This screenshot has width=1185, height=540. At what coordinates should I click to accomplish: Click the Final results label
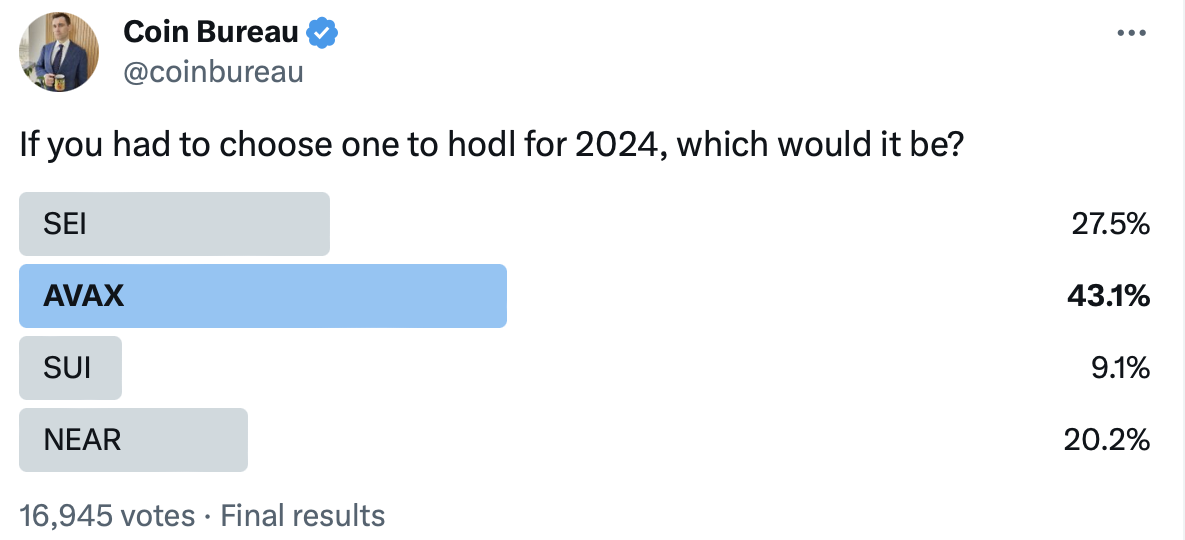pyautogui.click(x=302, y=516)
